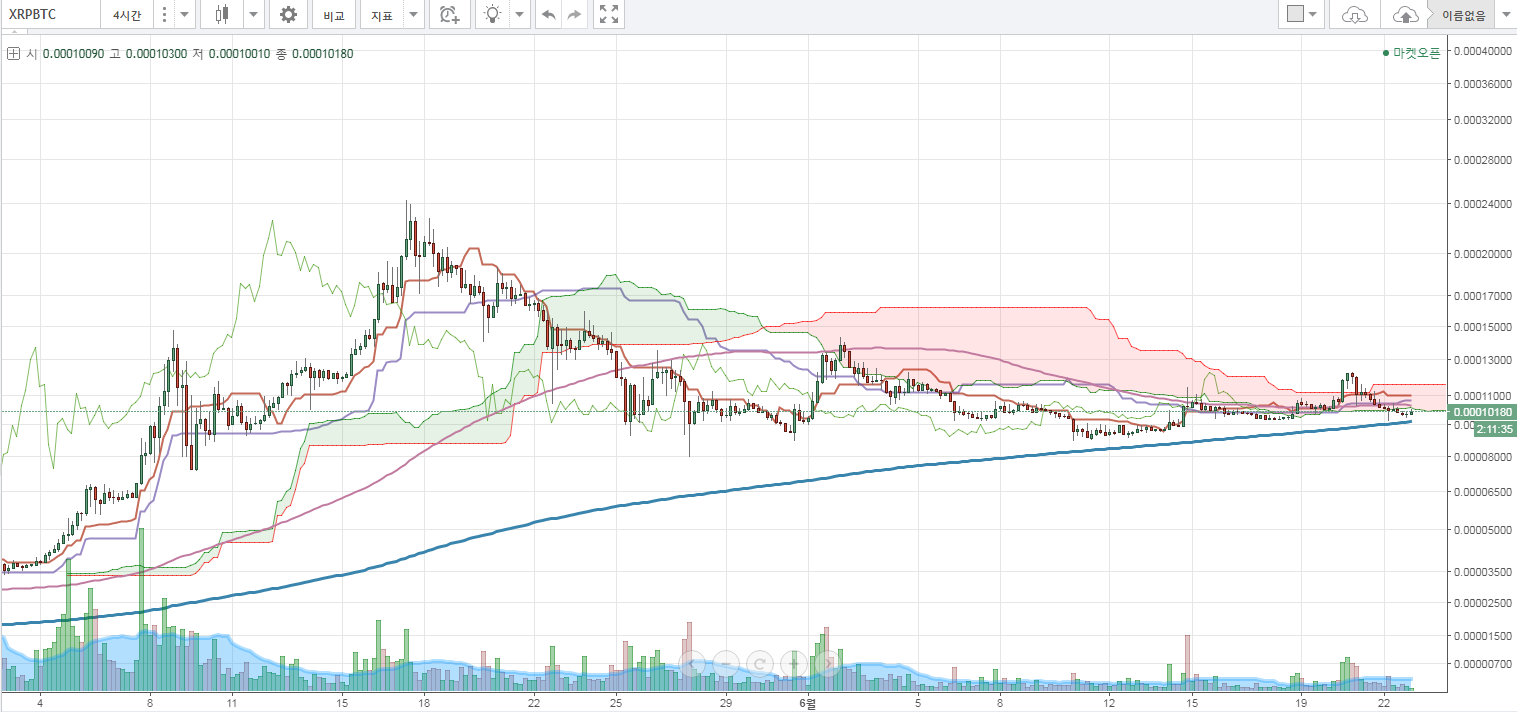Click the 고 high value 0.00010300
The image size is (1523, 712).
pyautogui.click(x=156, y=53)
